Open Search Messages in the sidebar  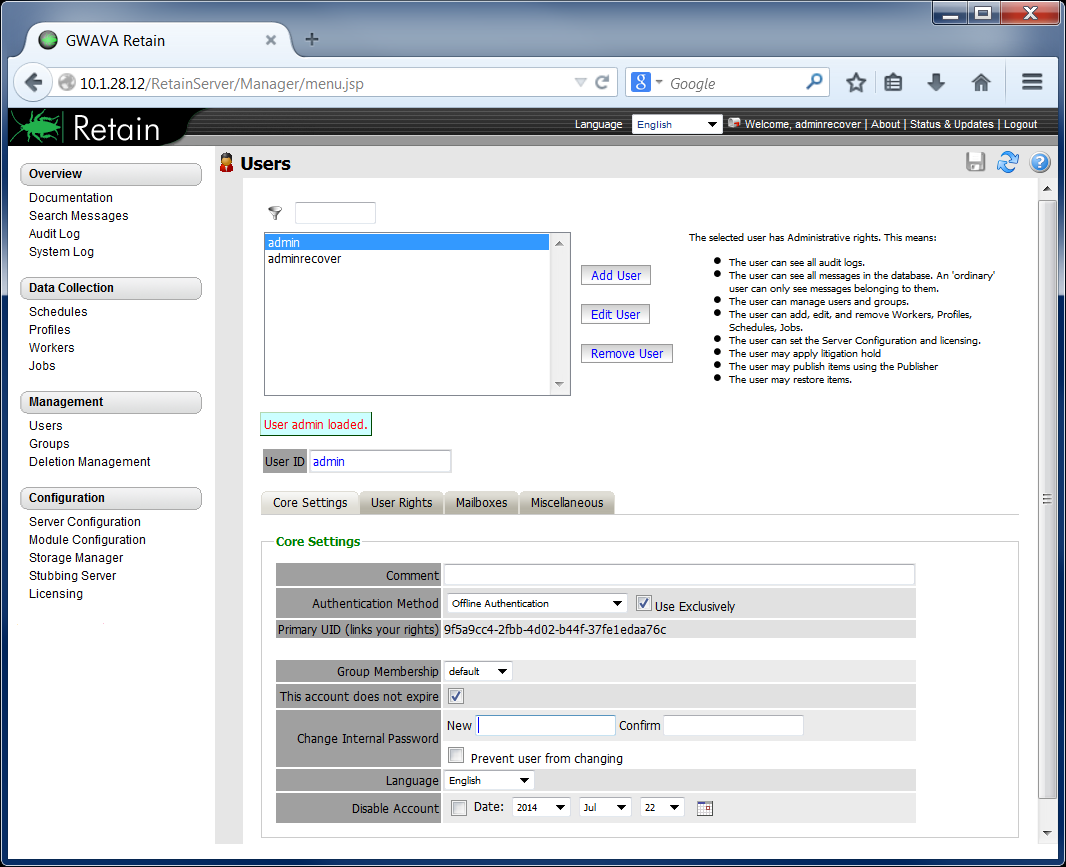point(79,216)
